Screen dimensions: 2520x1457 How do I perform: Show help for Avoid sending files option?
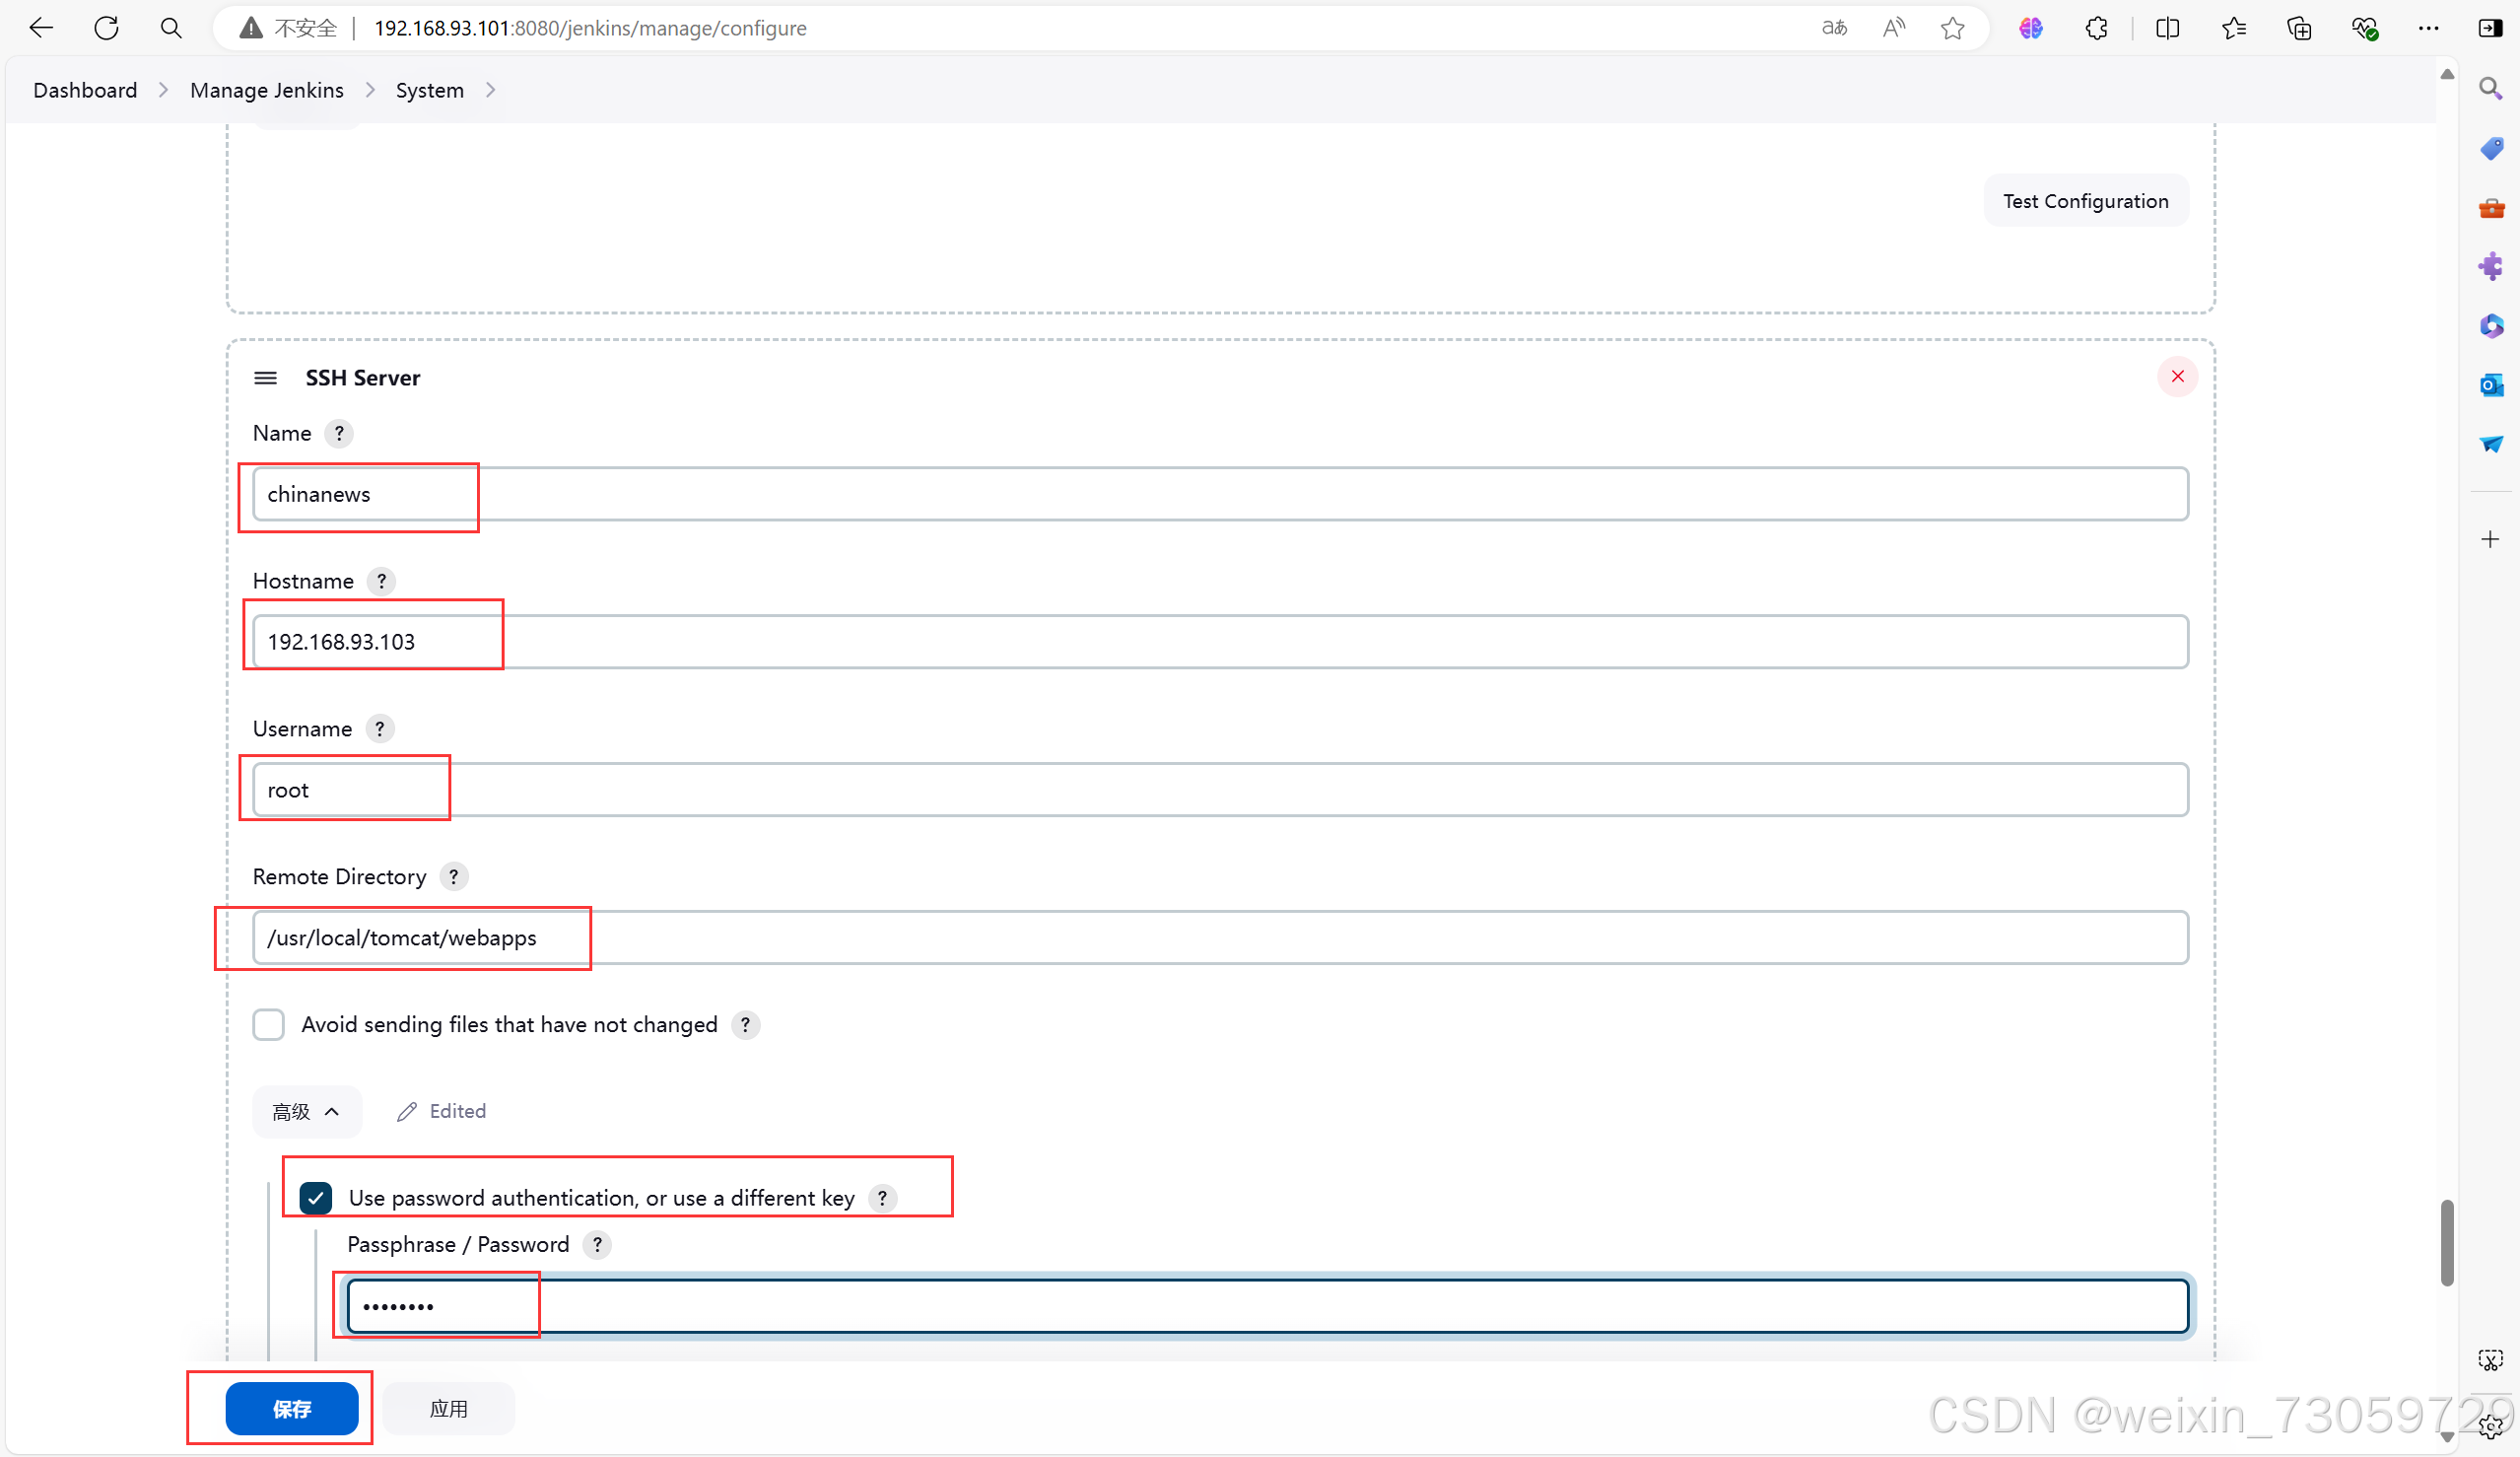tap(745, 1025)
